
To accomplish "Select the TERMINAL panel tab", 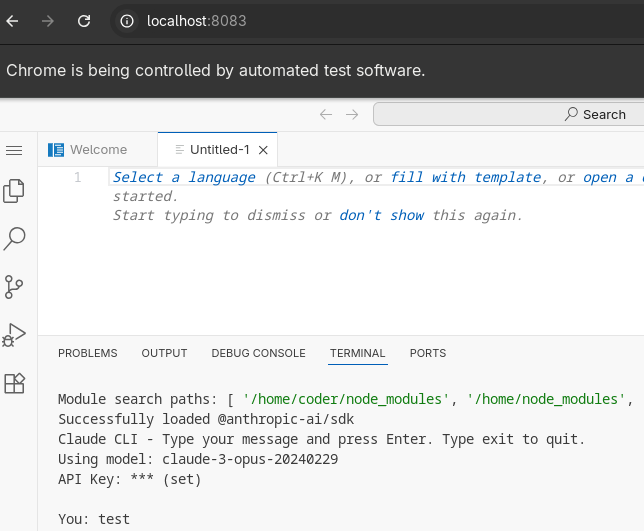I will pos(358,353).
